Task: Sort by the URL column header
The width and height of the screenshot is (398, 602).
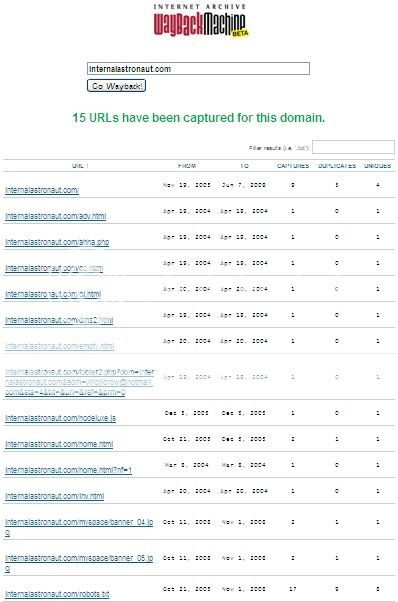Action: click(x=80, y=166)
